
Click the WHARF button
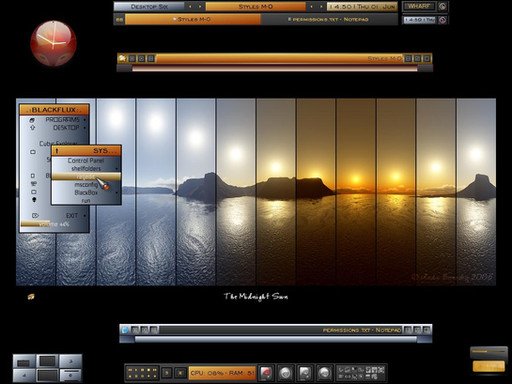tap(419, 6)
